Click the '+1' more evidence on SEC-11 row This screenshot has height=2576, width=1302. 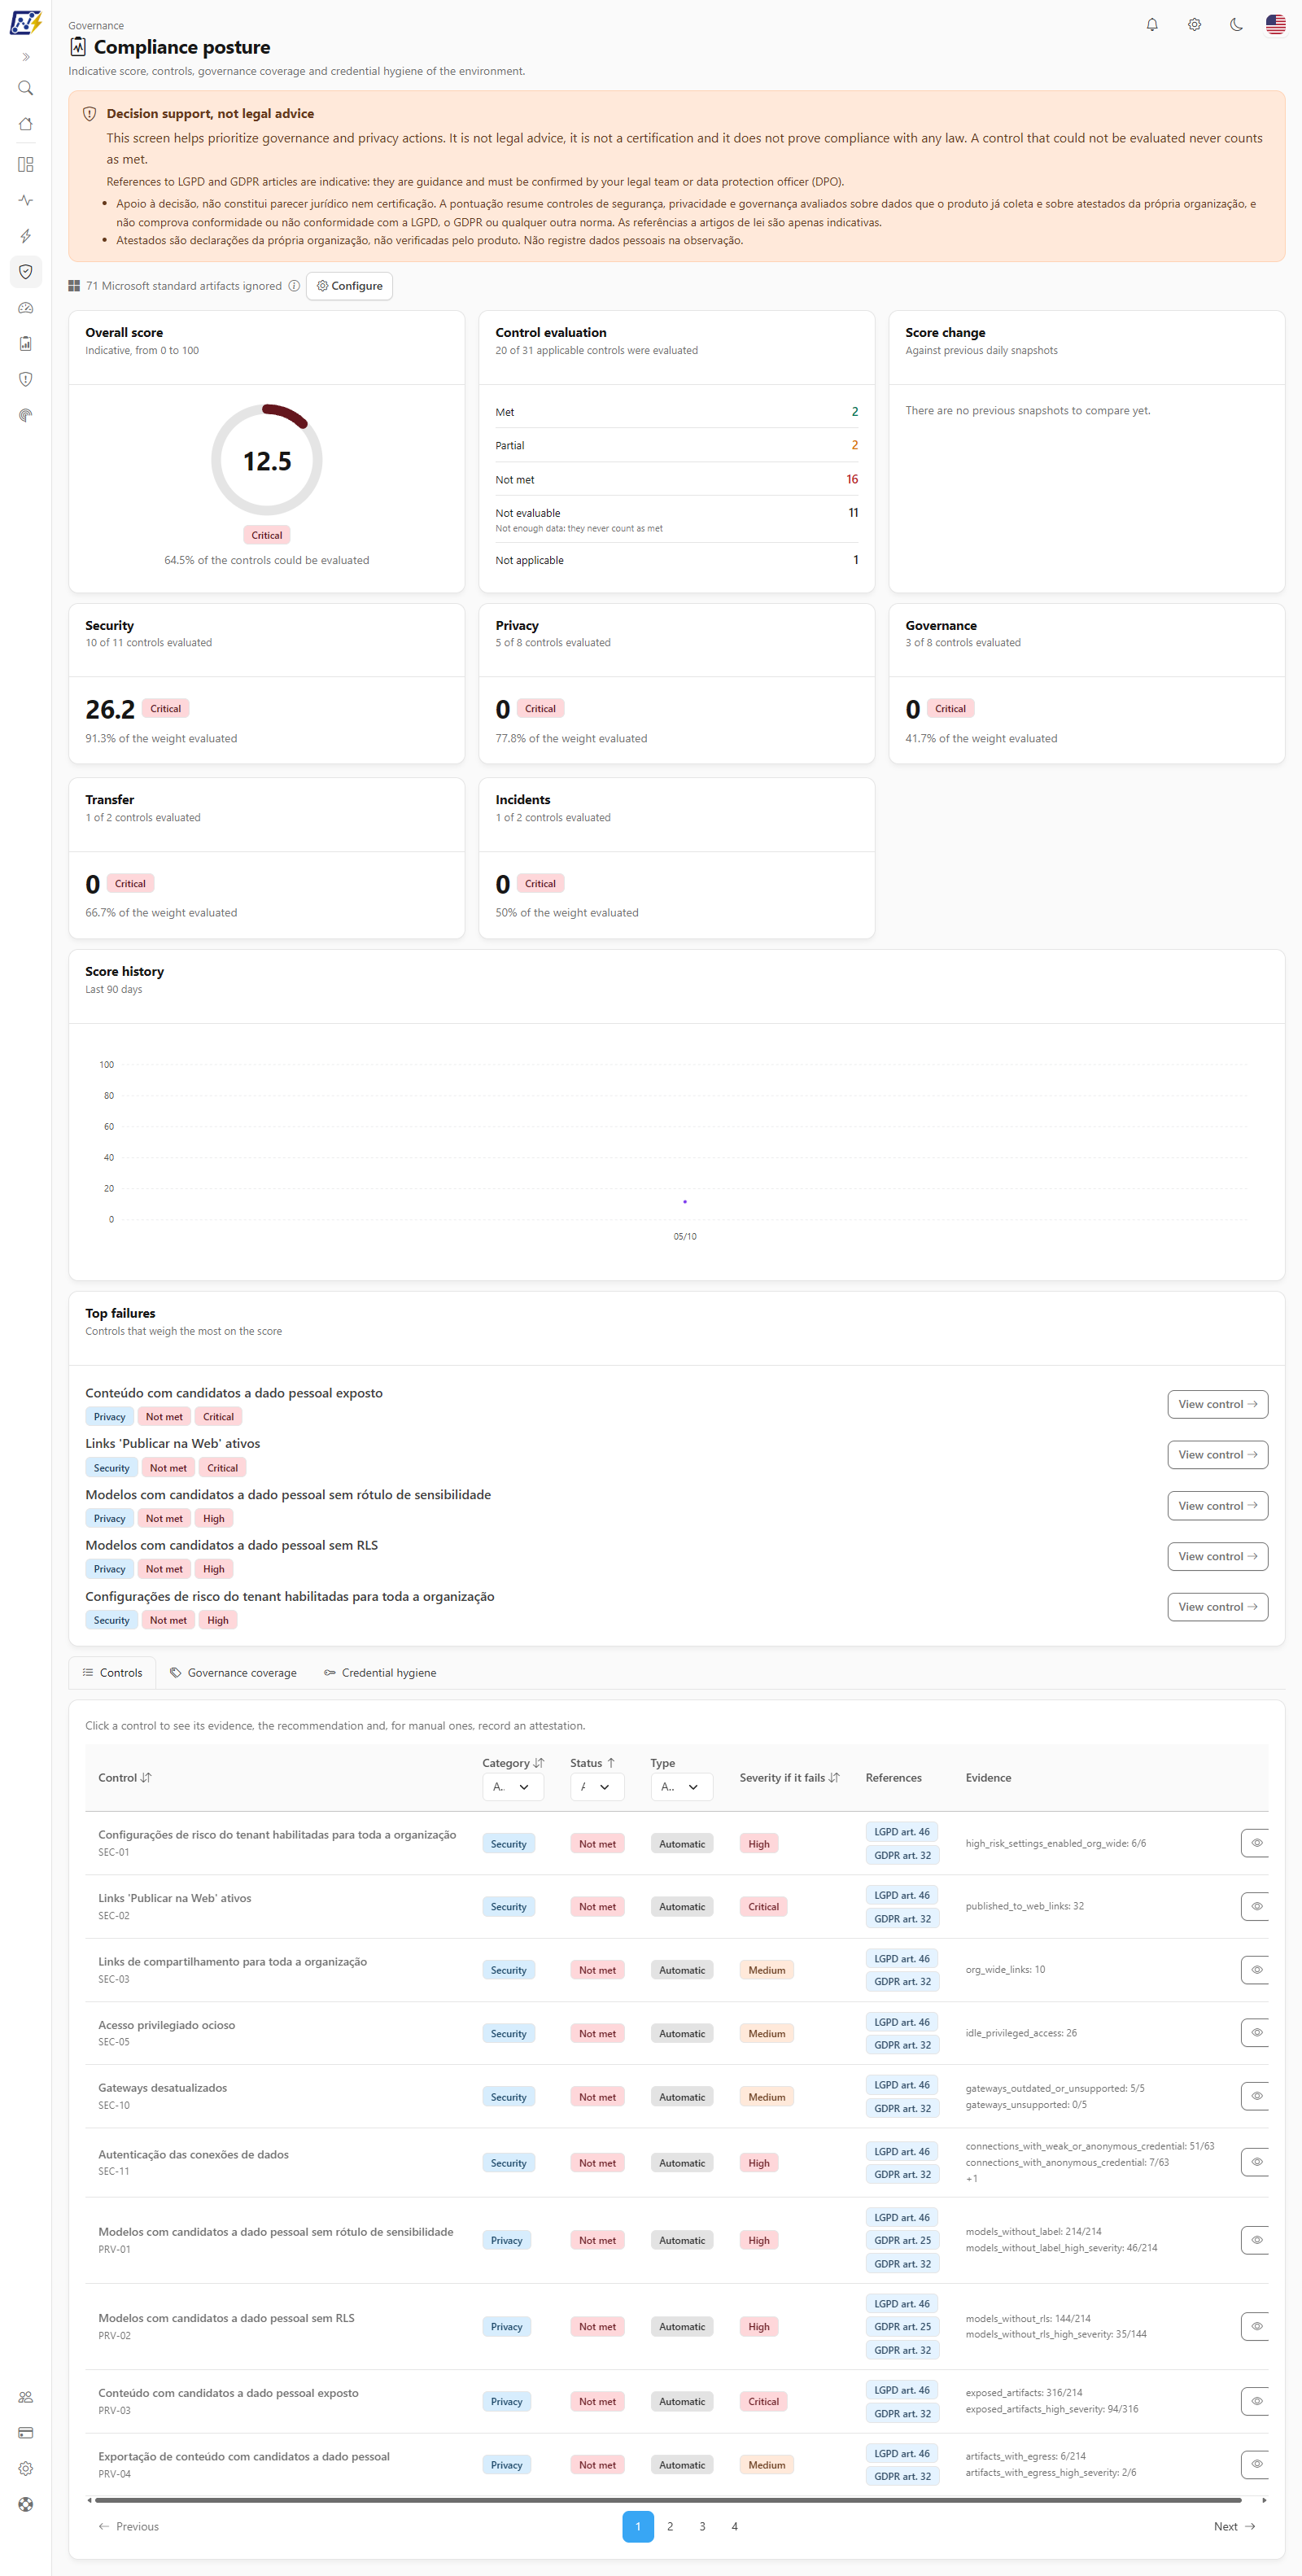click(971, 2179)
